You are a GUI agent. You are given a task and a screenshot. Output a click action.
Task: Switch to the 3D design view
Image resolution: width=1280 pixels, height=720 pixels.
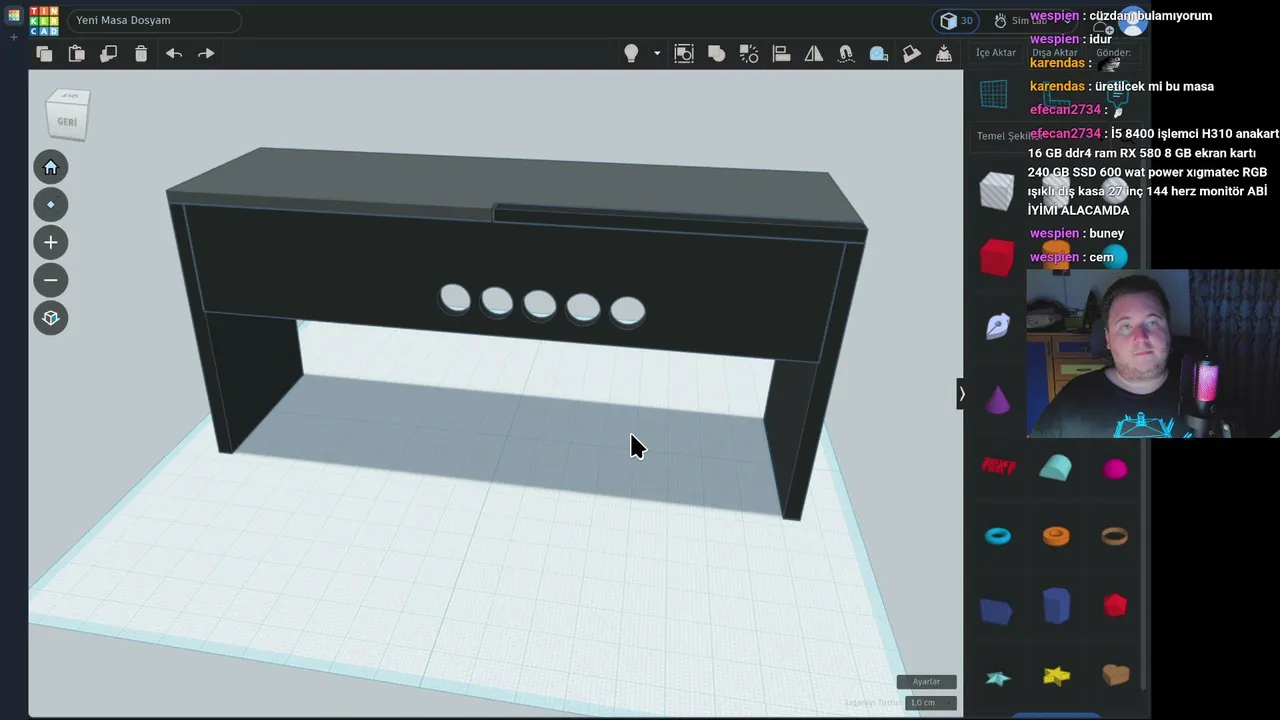pos(956,21)
